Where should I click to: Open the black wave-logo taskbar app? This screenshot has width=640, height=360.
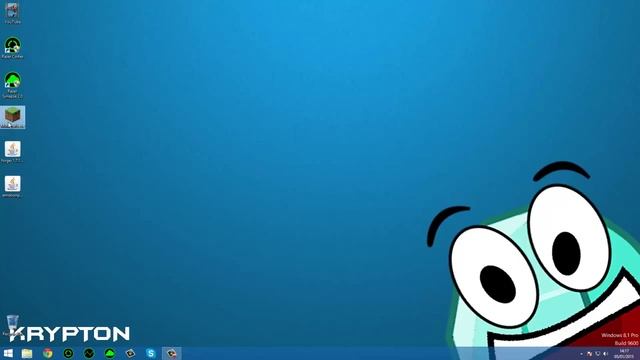pyautogui.click(x=89, y=353)
